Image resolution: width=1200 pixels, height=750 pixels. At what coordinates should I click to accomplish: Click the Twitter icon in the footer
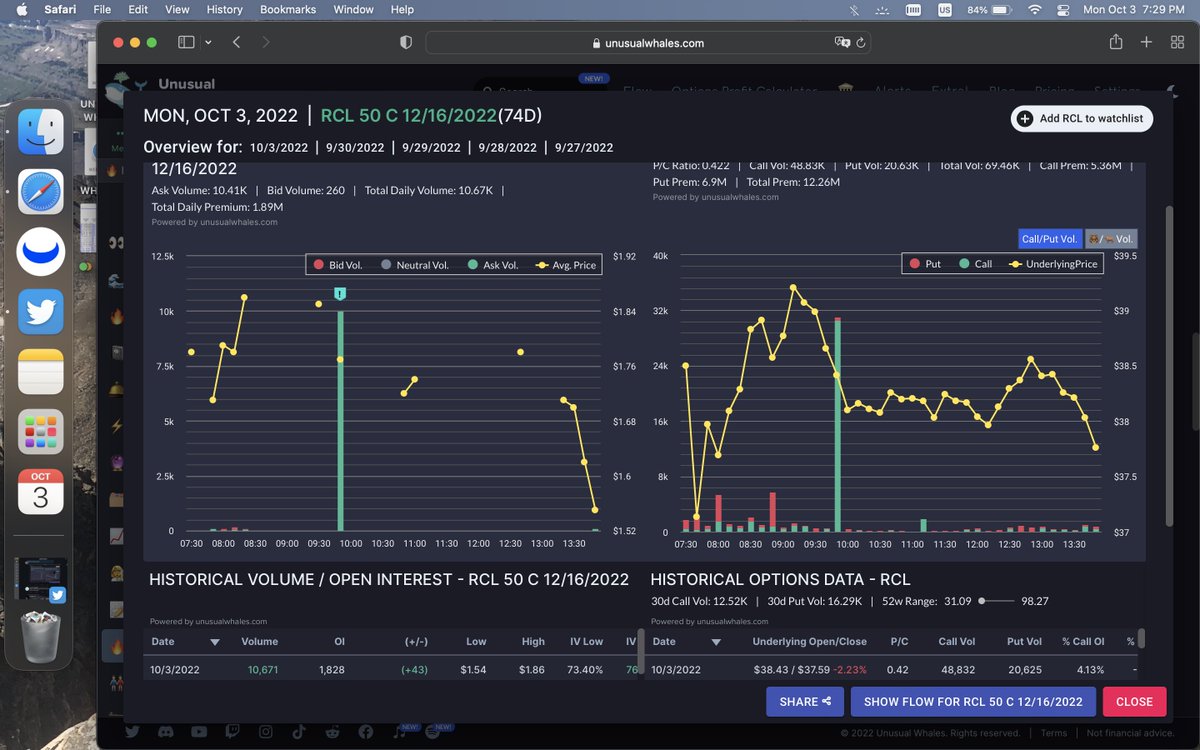(x=132, y=731)
